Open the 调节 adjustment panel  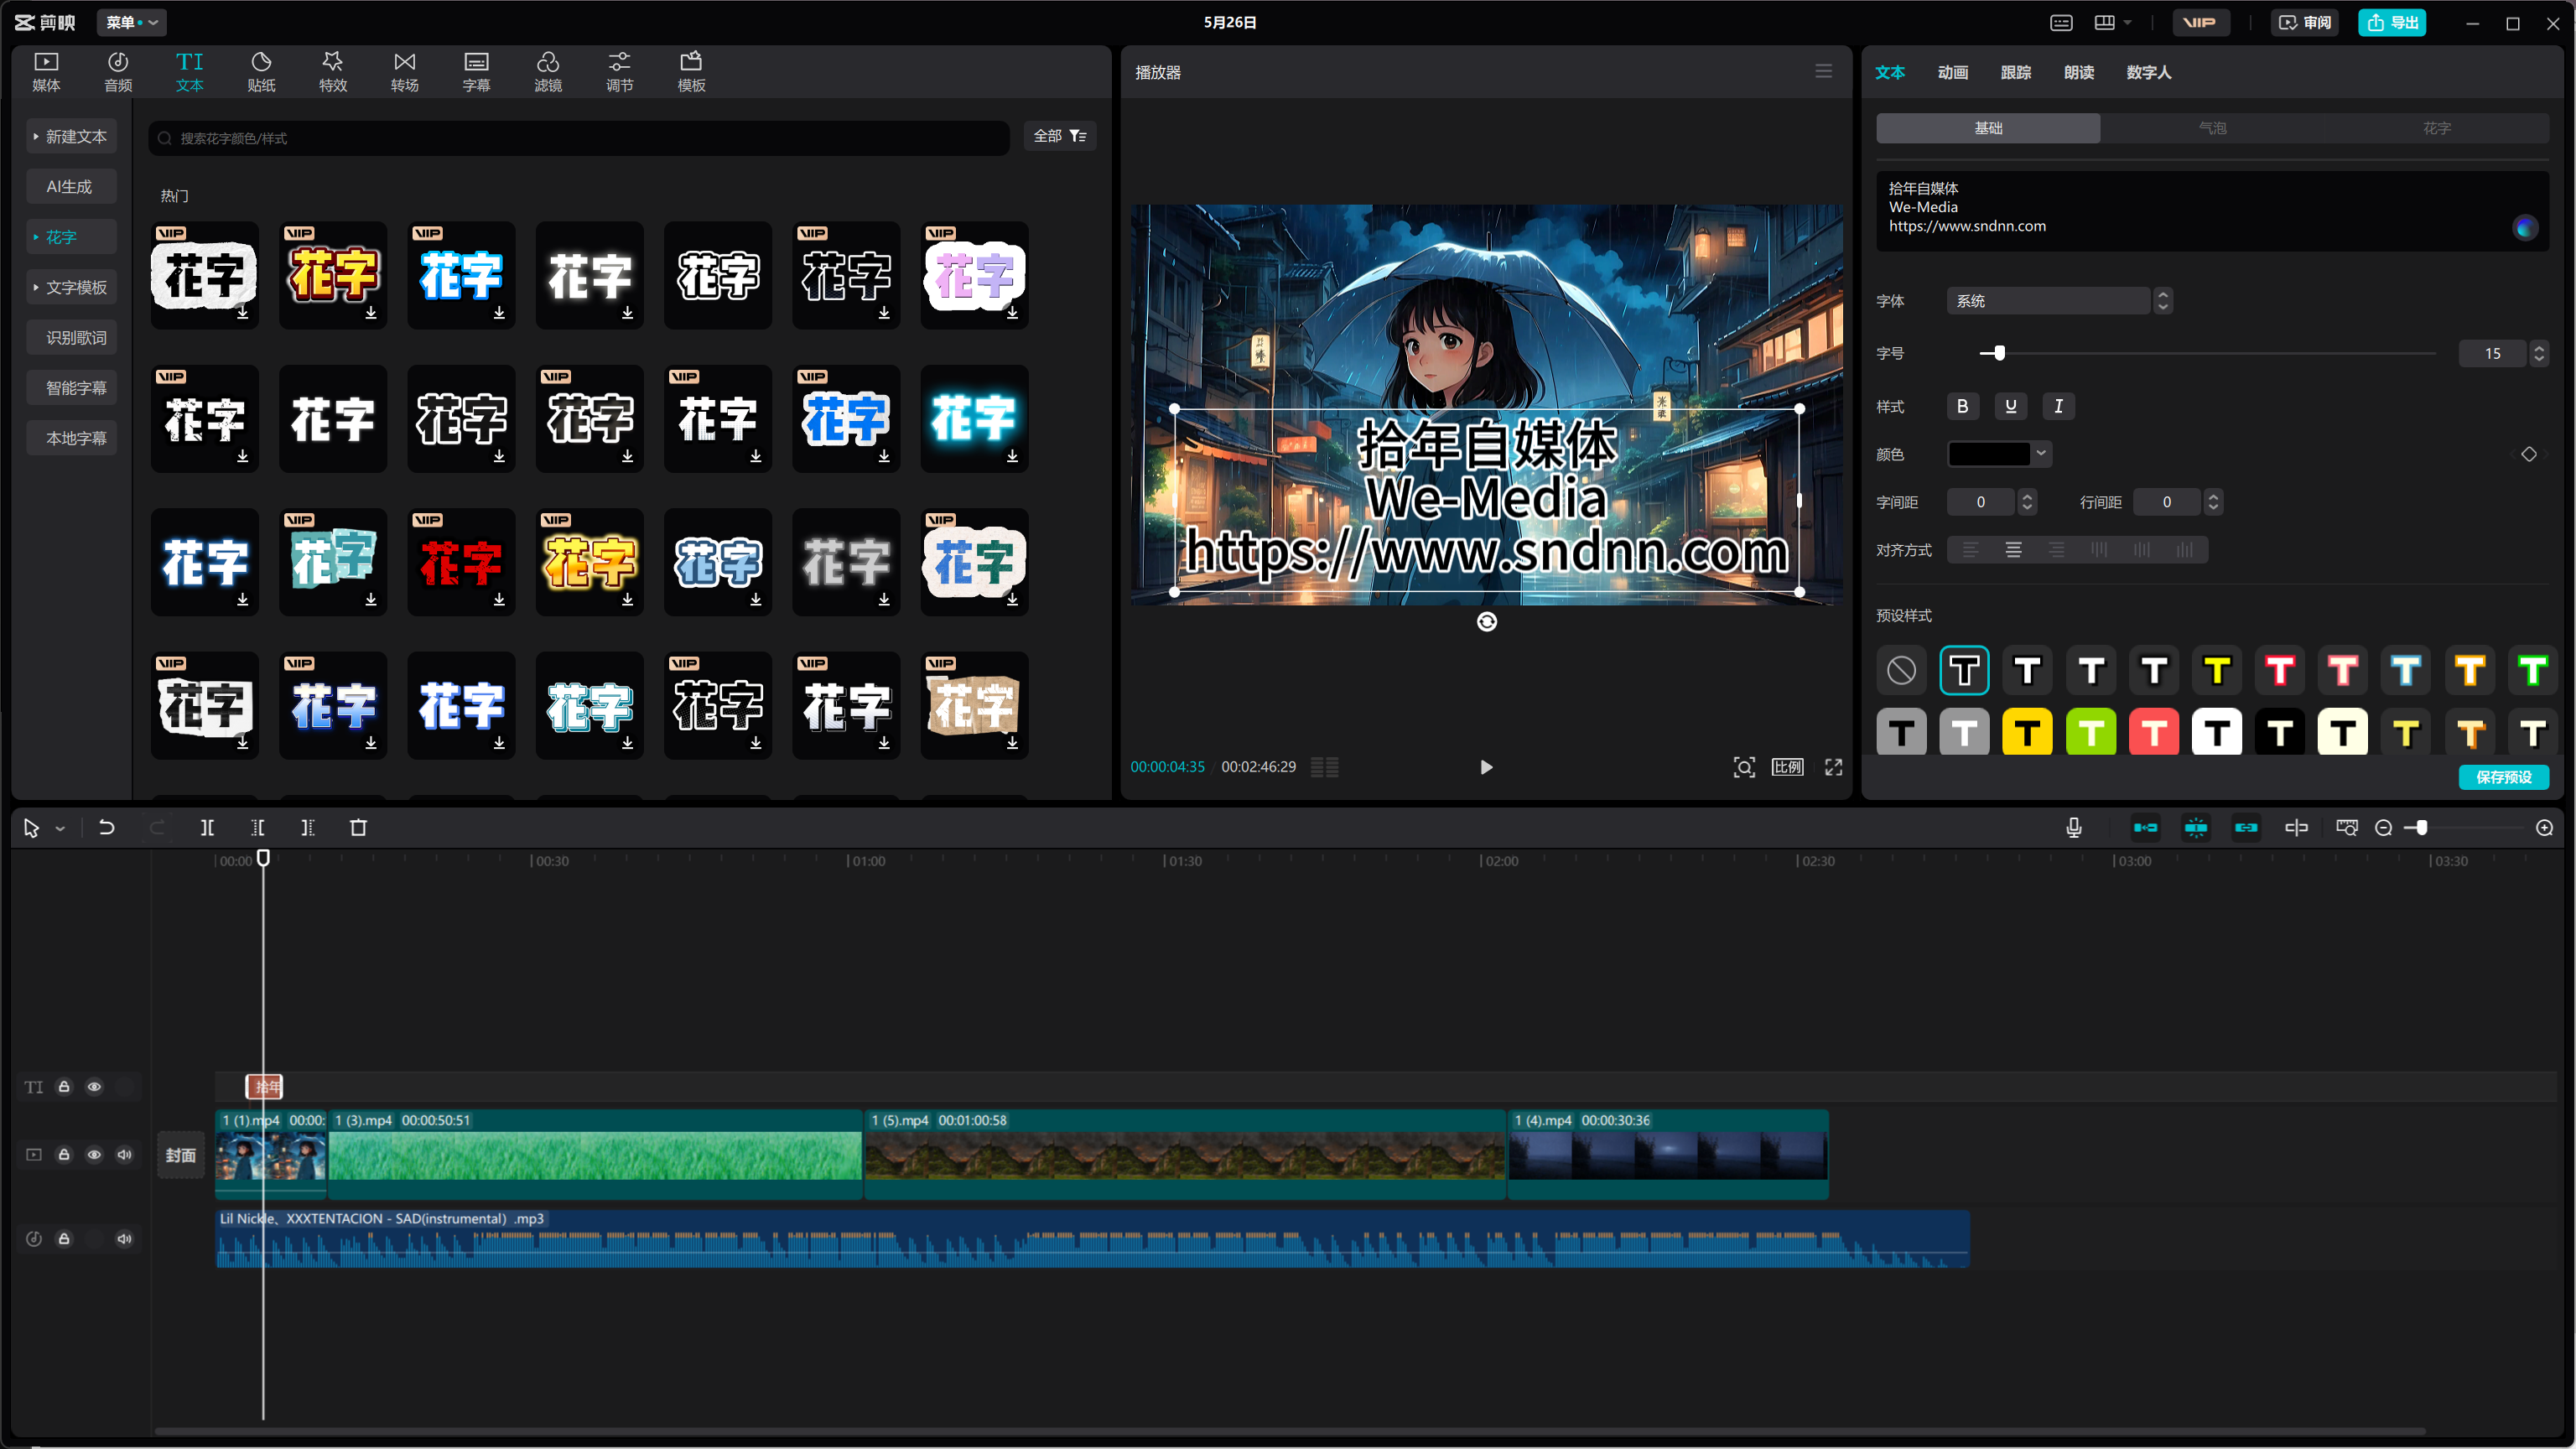tap(619, 72)
